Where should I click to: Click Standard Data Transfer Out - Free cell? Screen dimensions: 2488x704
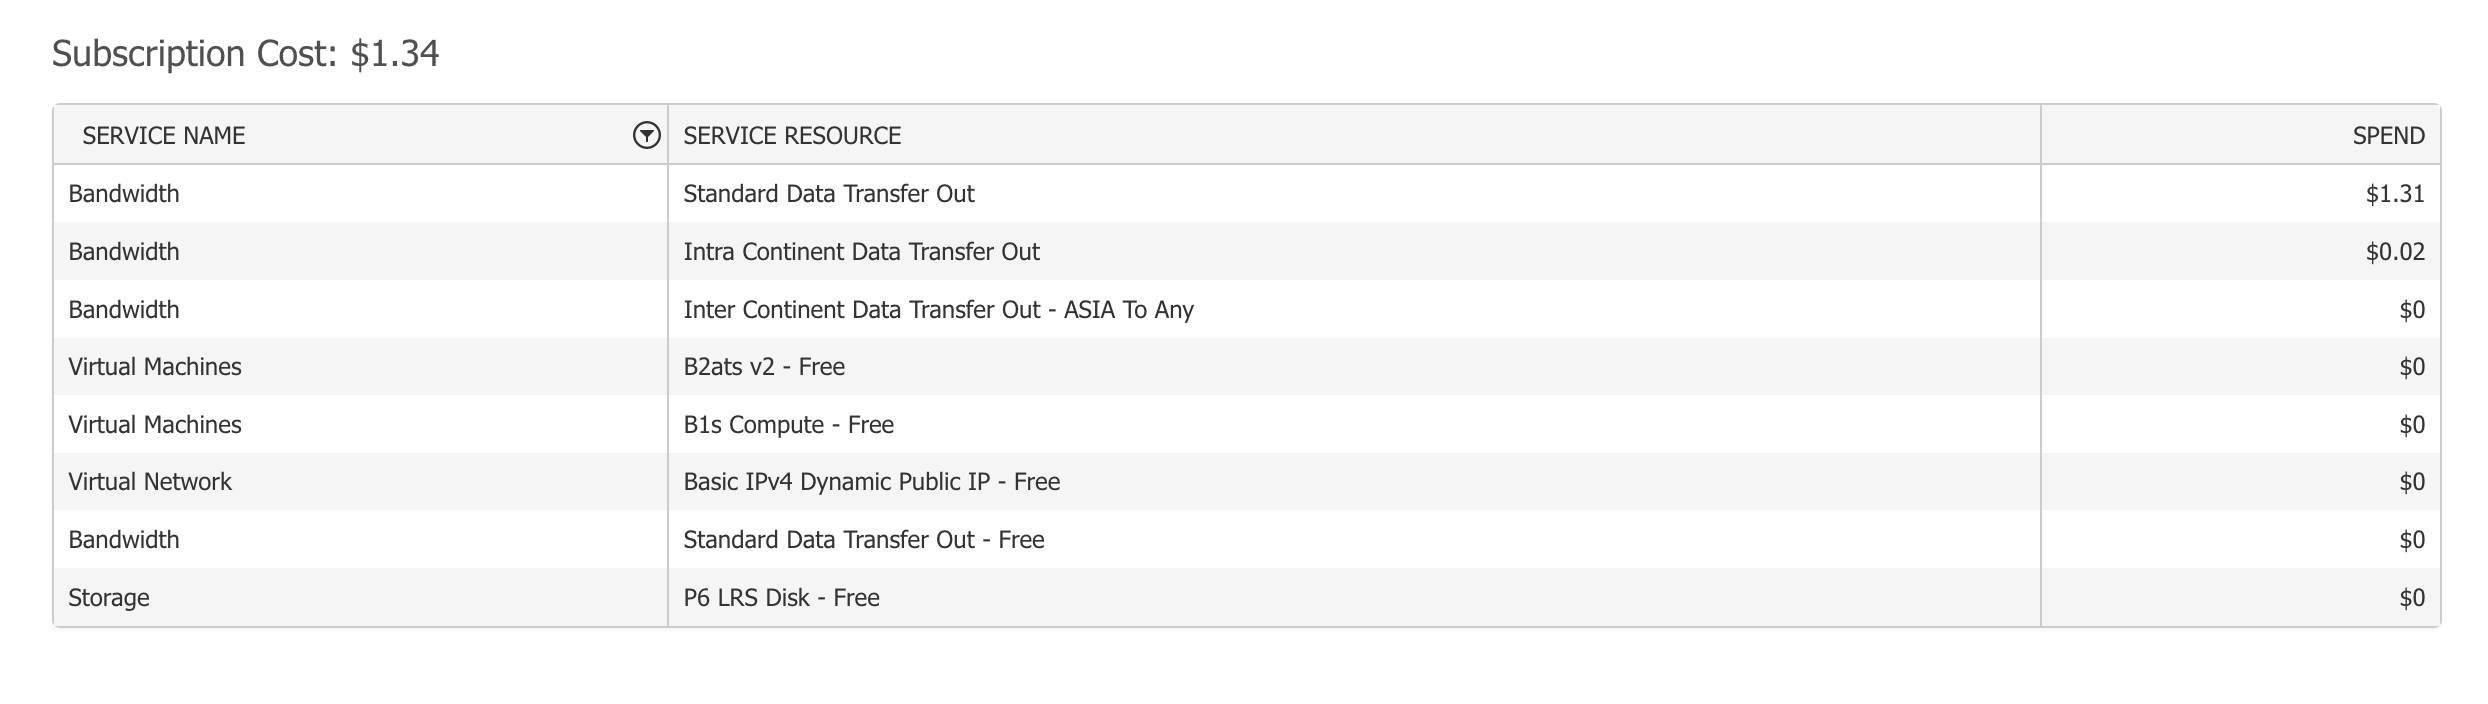point(863,540)
